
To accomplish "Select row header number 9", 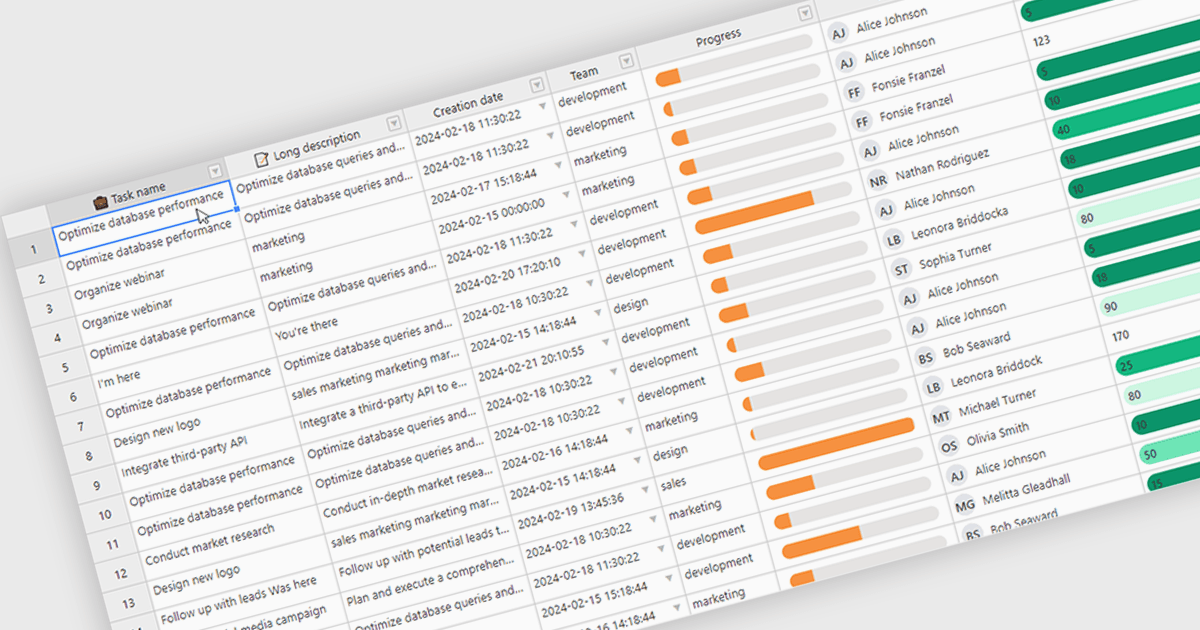I will pyautogui.click(x=97, y=487).
